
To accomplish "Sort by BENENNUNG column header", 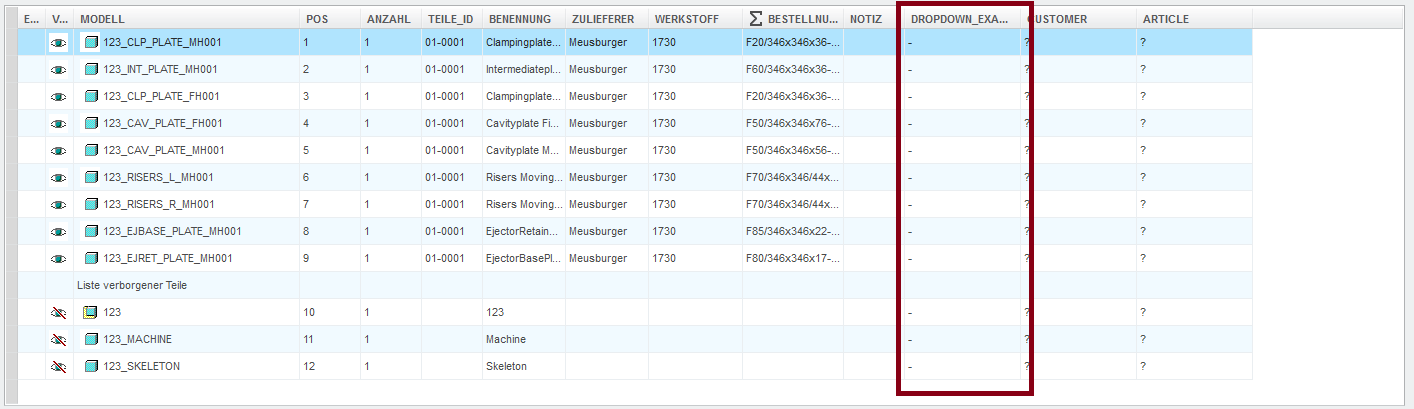I will (x=523, y=19).
